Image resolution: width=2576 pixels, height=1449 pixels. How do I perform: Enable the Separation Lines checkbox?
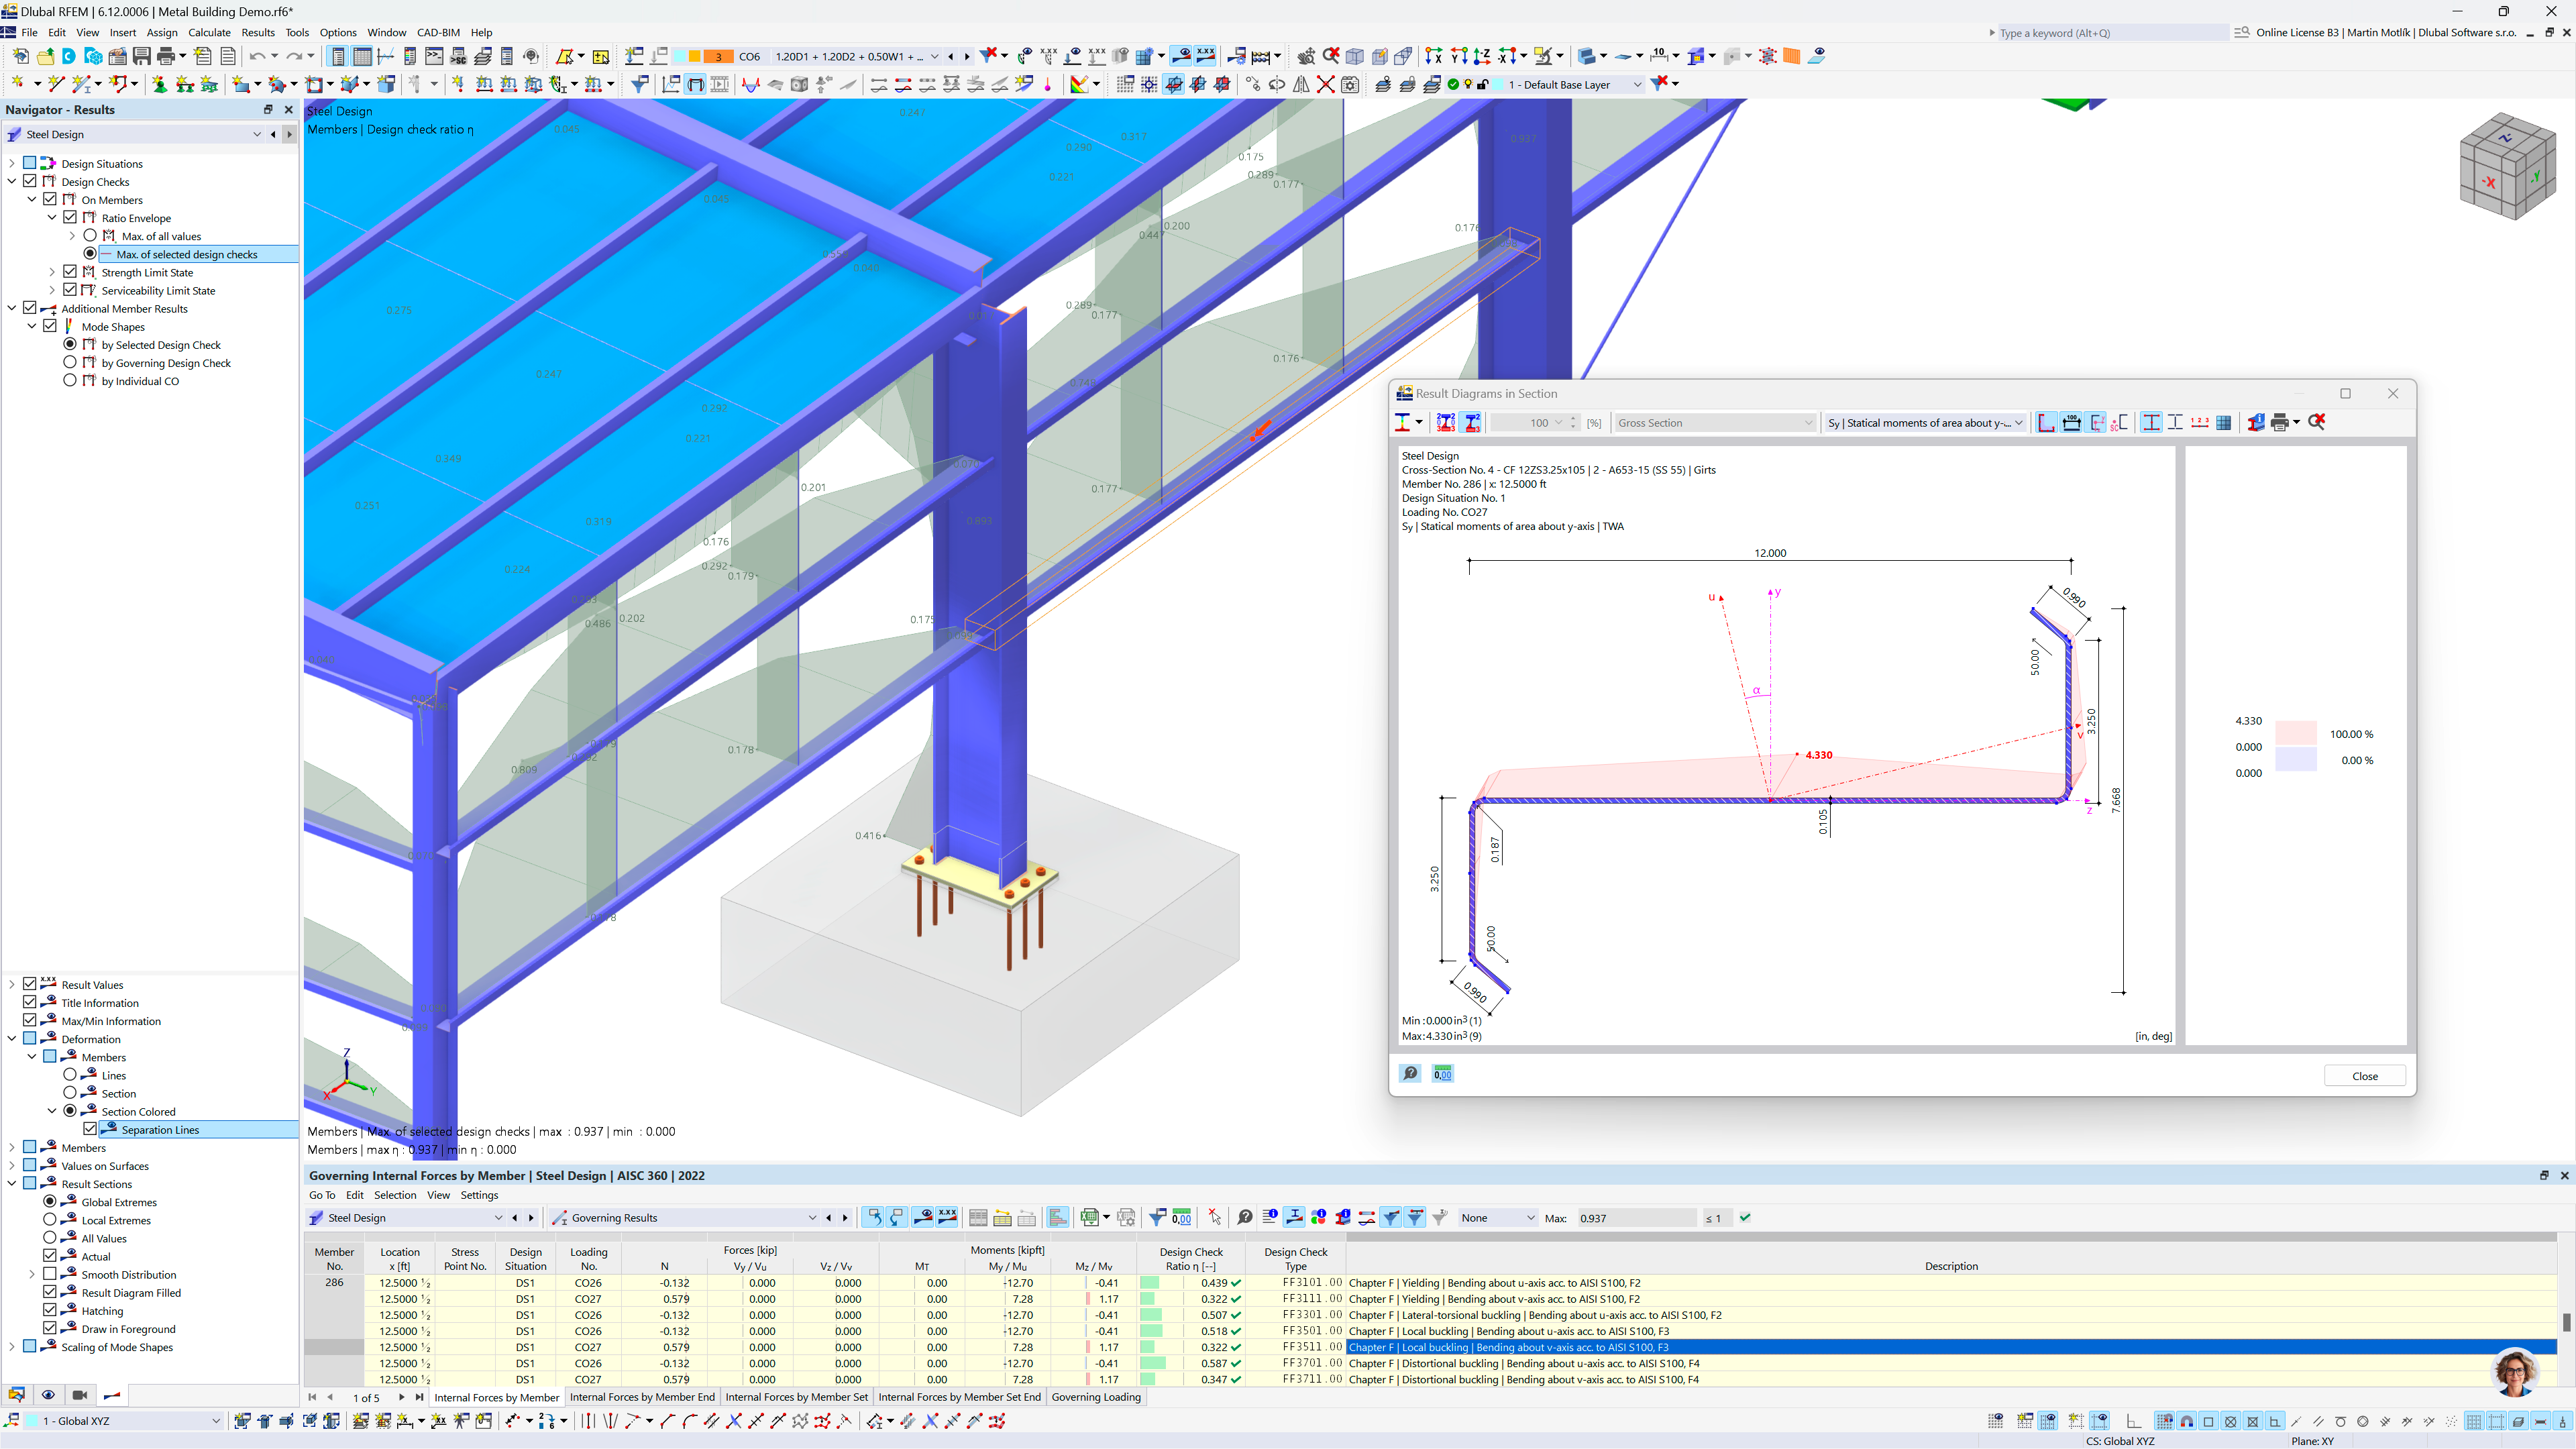91,1129
